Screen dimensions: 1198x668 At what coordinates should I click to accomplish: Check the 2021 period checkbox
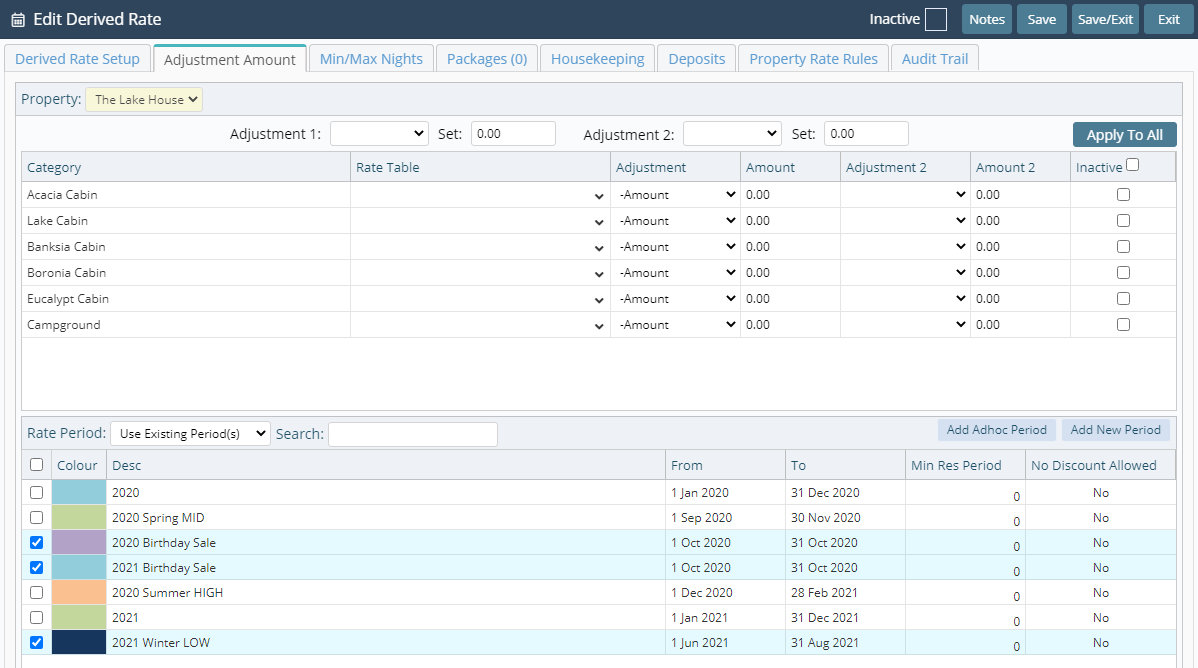click(x=36, y=618)
